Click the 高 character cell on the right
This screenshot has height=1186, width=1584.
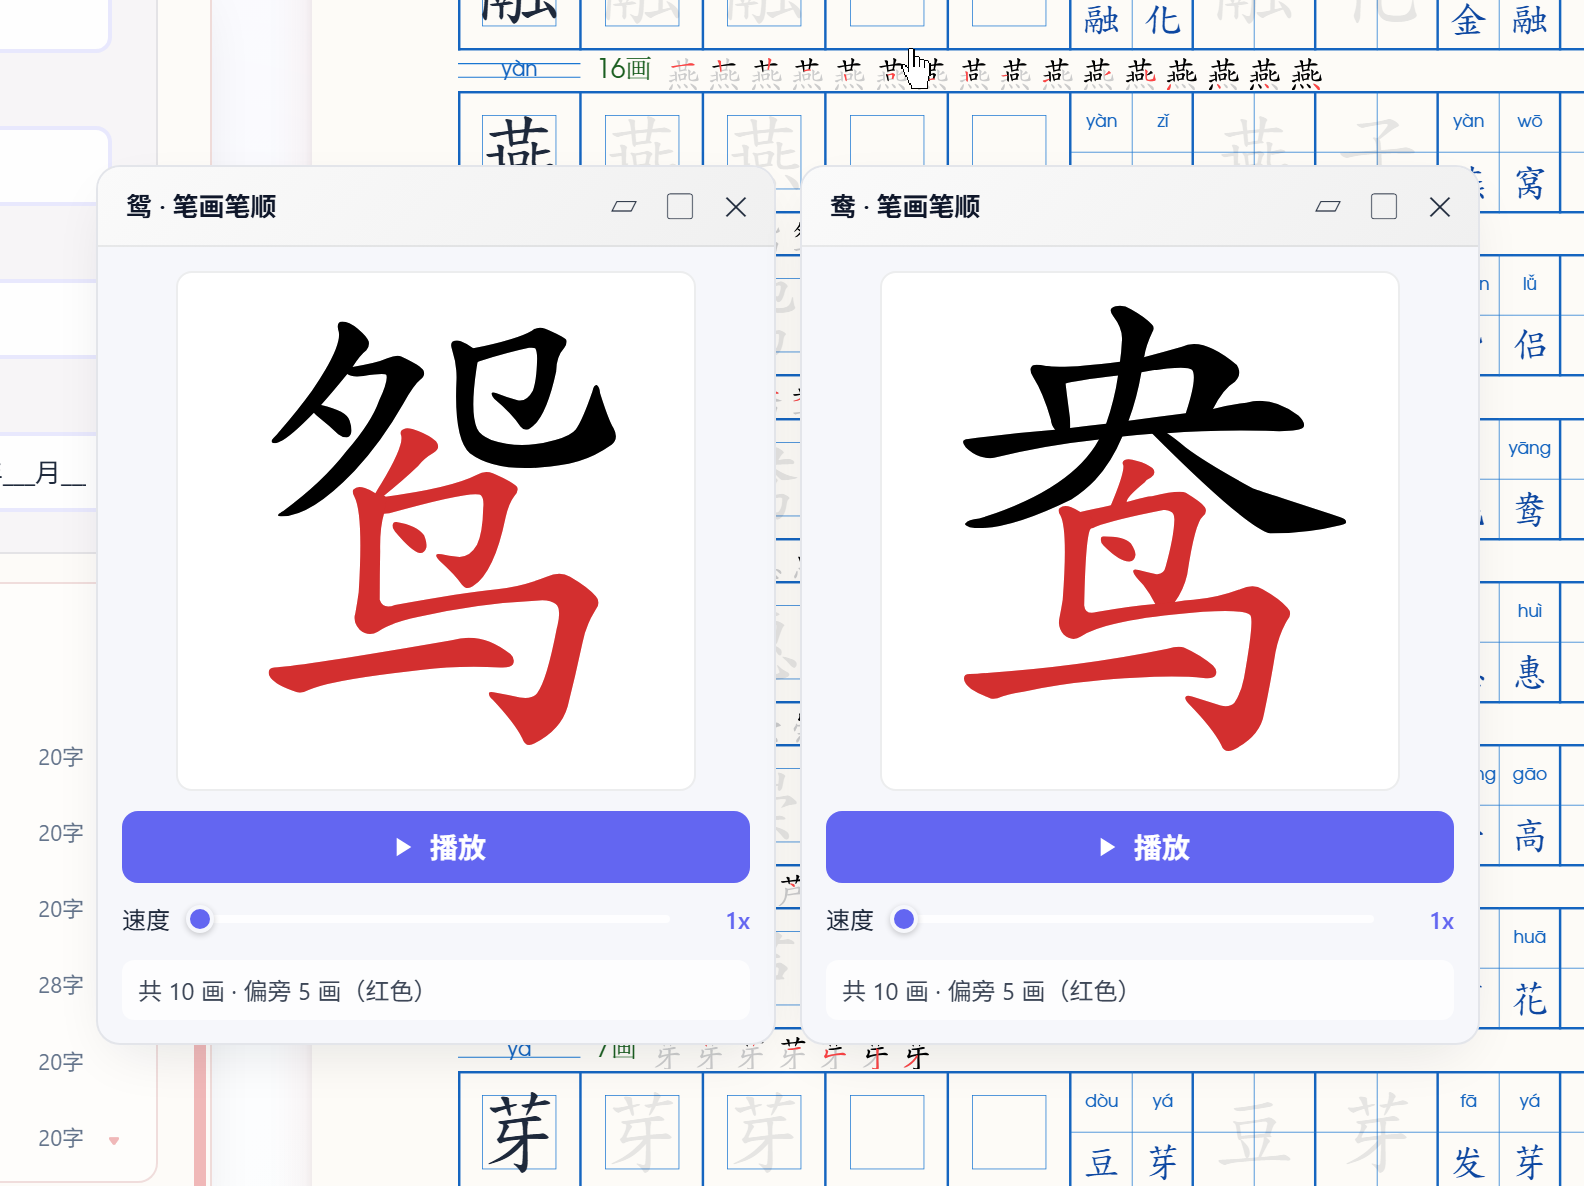click(x=1530, y=835)
